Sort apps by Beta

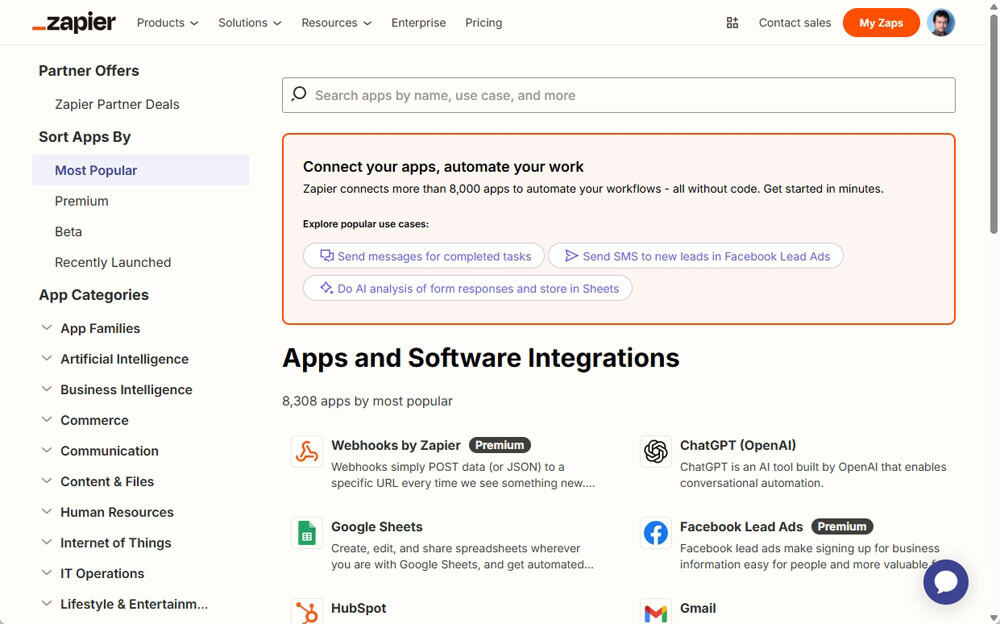tap(68, 232)
